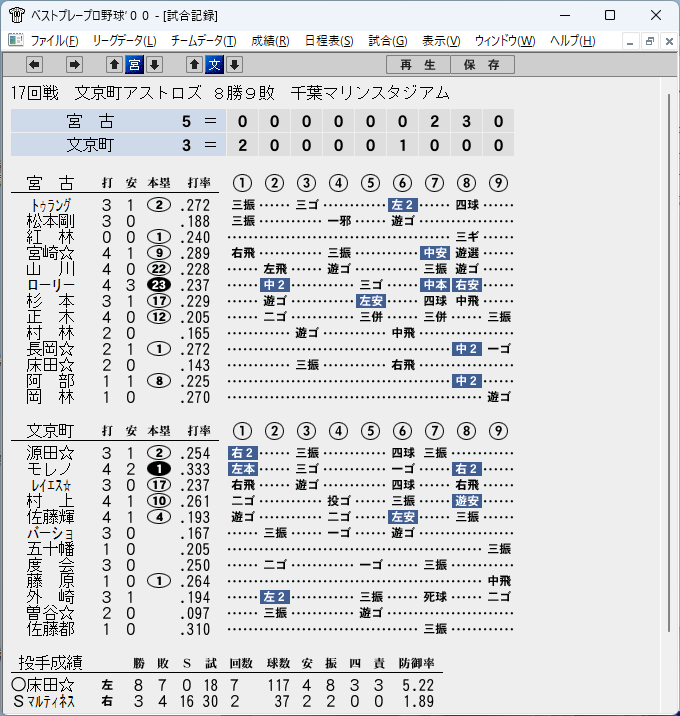Select player name バーショ in 文京町 lineup
Viewport: 680px width, 716px height.
click(x=51, y=533)
